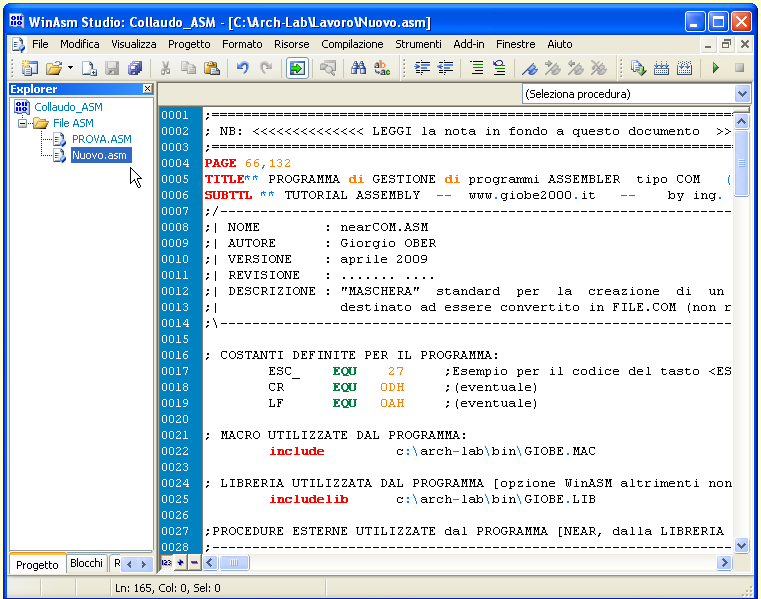Click the magnifier window icon in toolbar

328,68
